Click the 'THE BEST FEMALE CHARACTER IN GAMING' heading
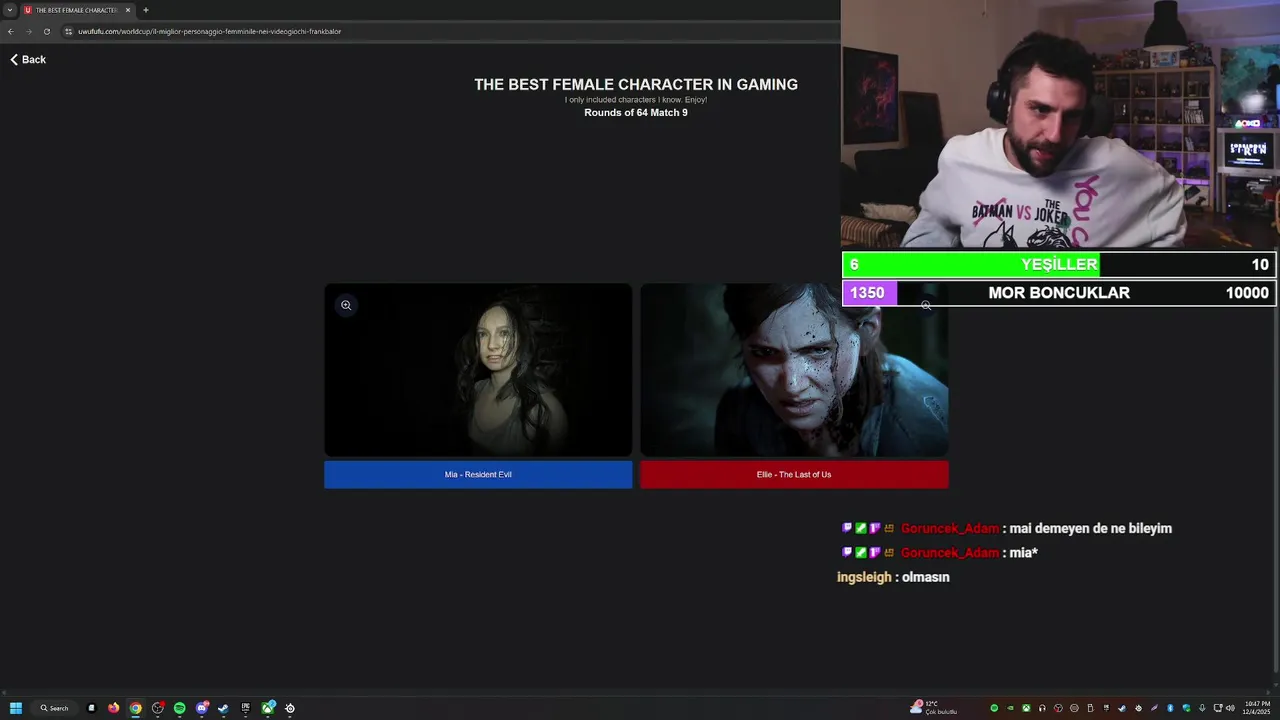 [636, 85]
